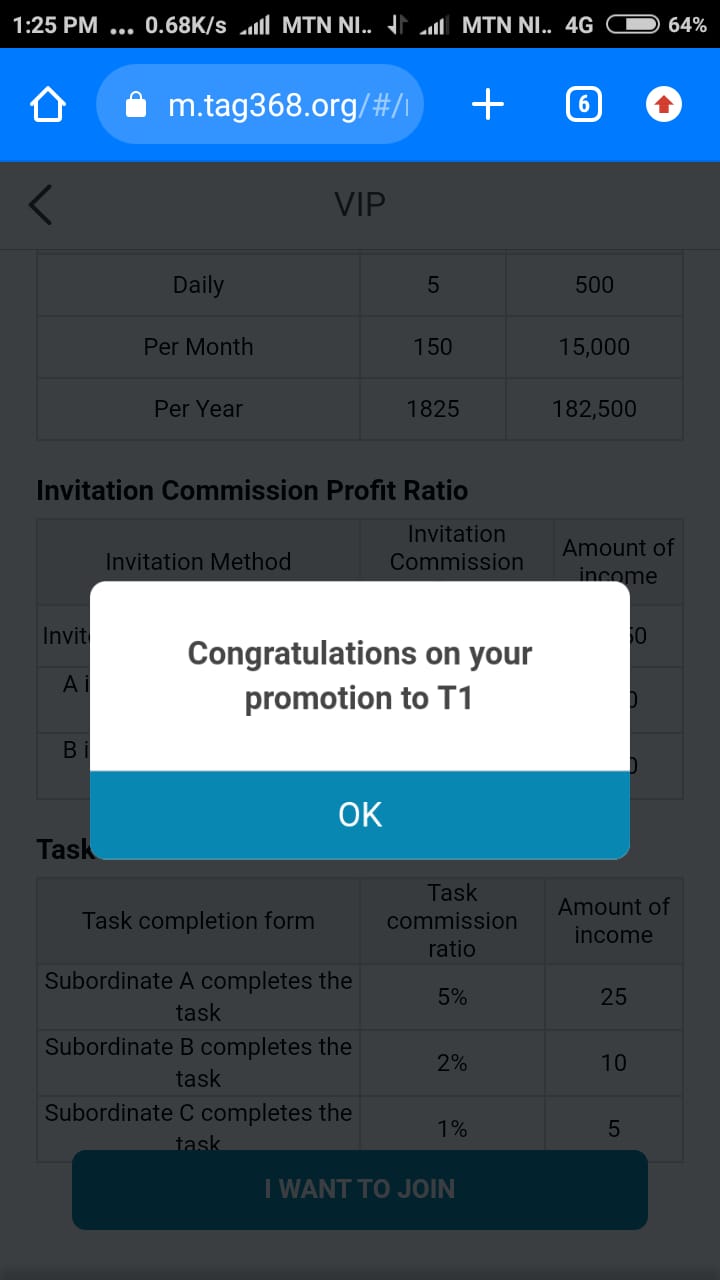
Task: Click the I WANT TO JOIN button
Action: point(360,1189)
